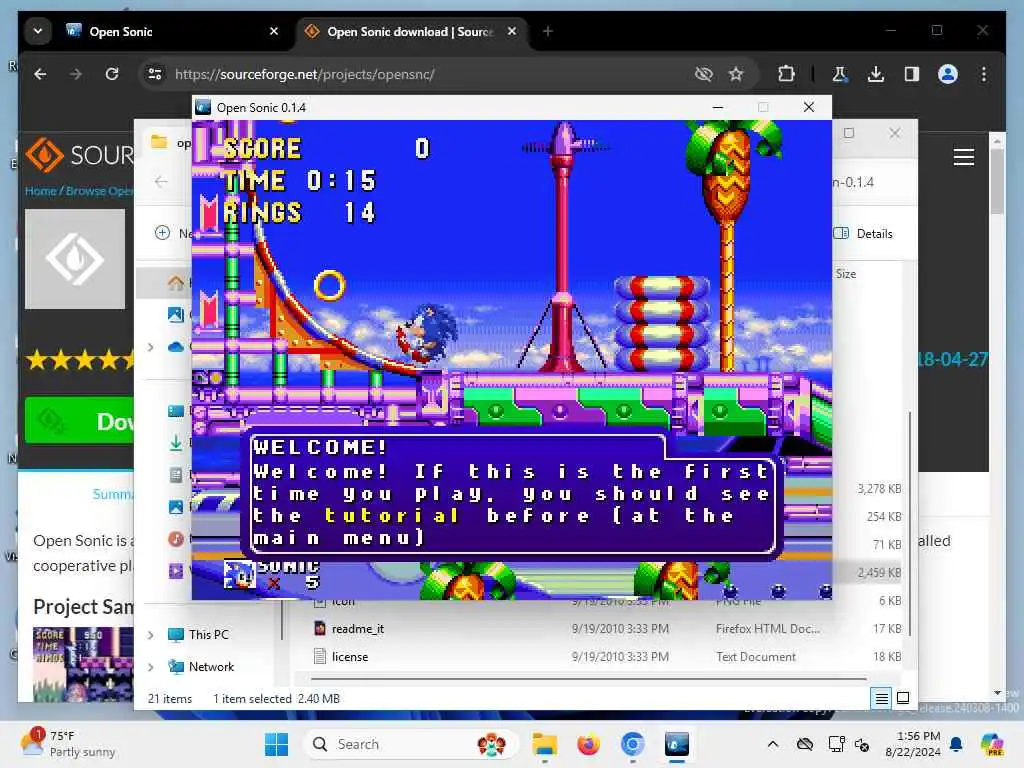Click the SourceForge logo
Screen dimensions: 1024x768
79,155
